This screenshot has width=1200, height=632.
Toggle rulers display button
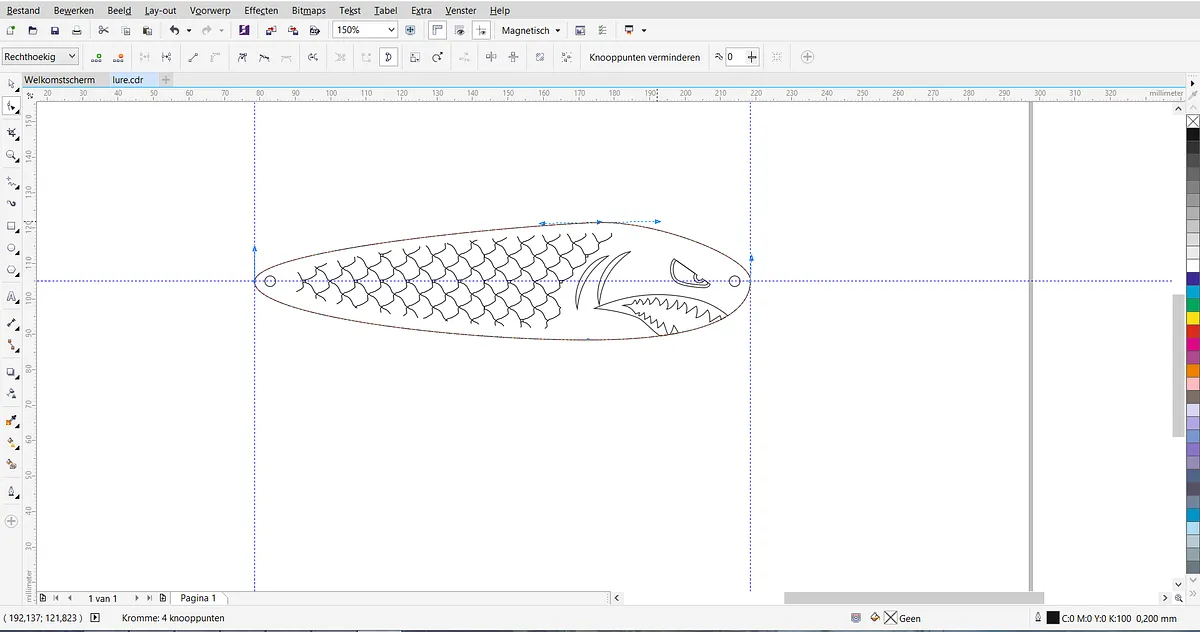437,31
